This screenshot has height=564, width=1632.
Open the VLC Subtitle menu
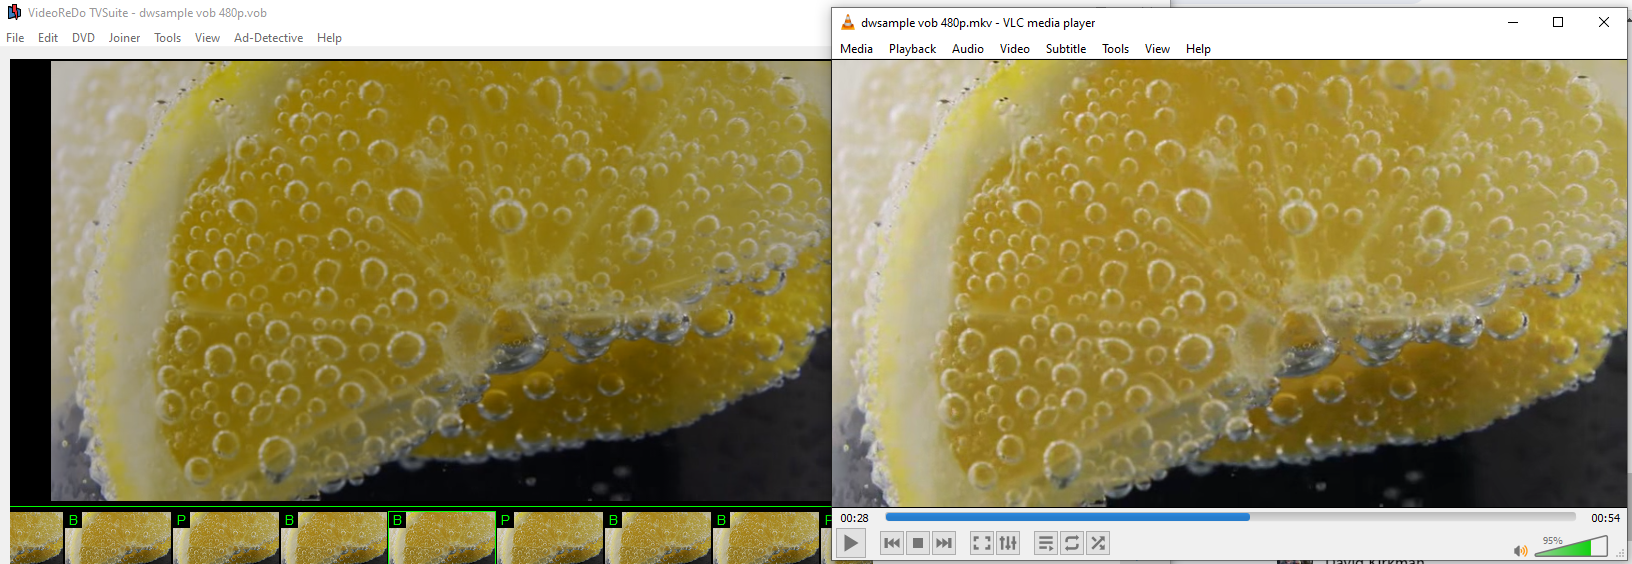[x=1066, y=49]
